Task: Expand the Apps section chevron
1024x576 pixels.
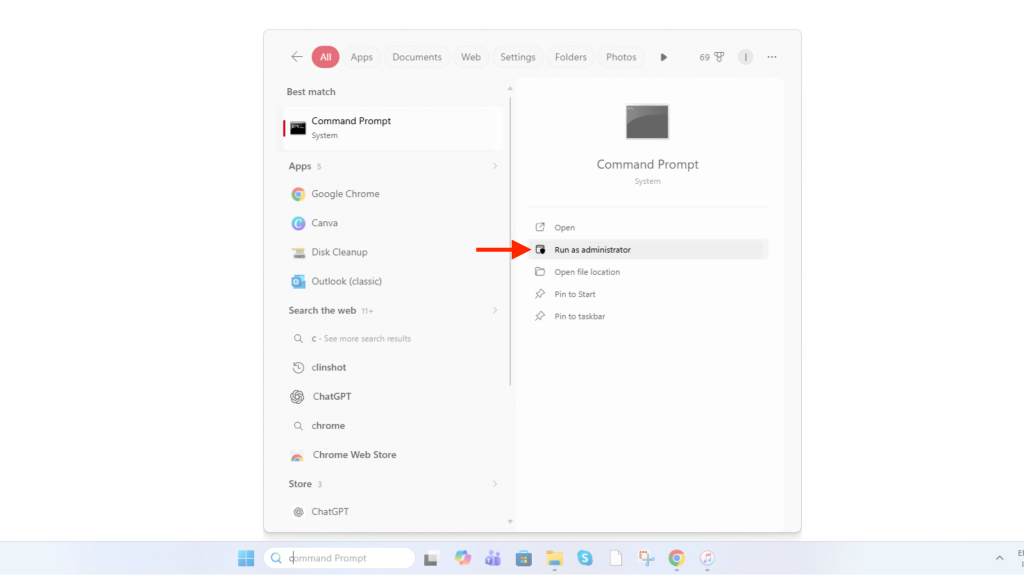Action: tap(494, 166)
